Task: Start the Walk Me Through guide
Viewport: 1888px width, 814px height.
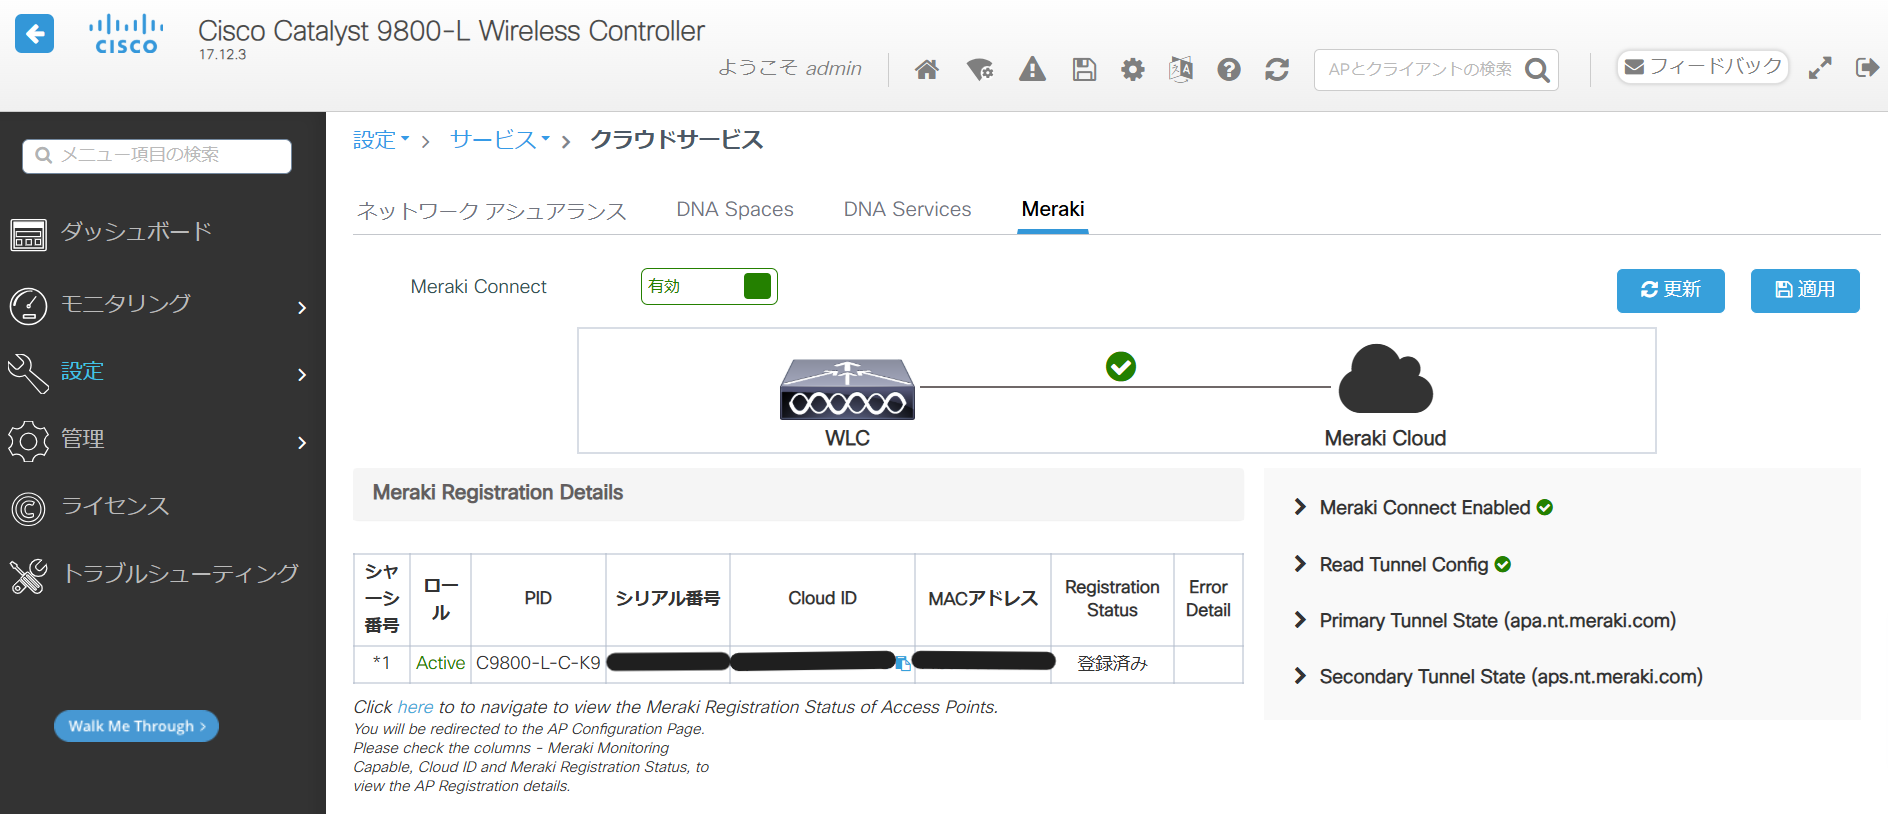Action: pyautogui.click(x=136, y=726)
